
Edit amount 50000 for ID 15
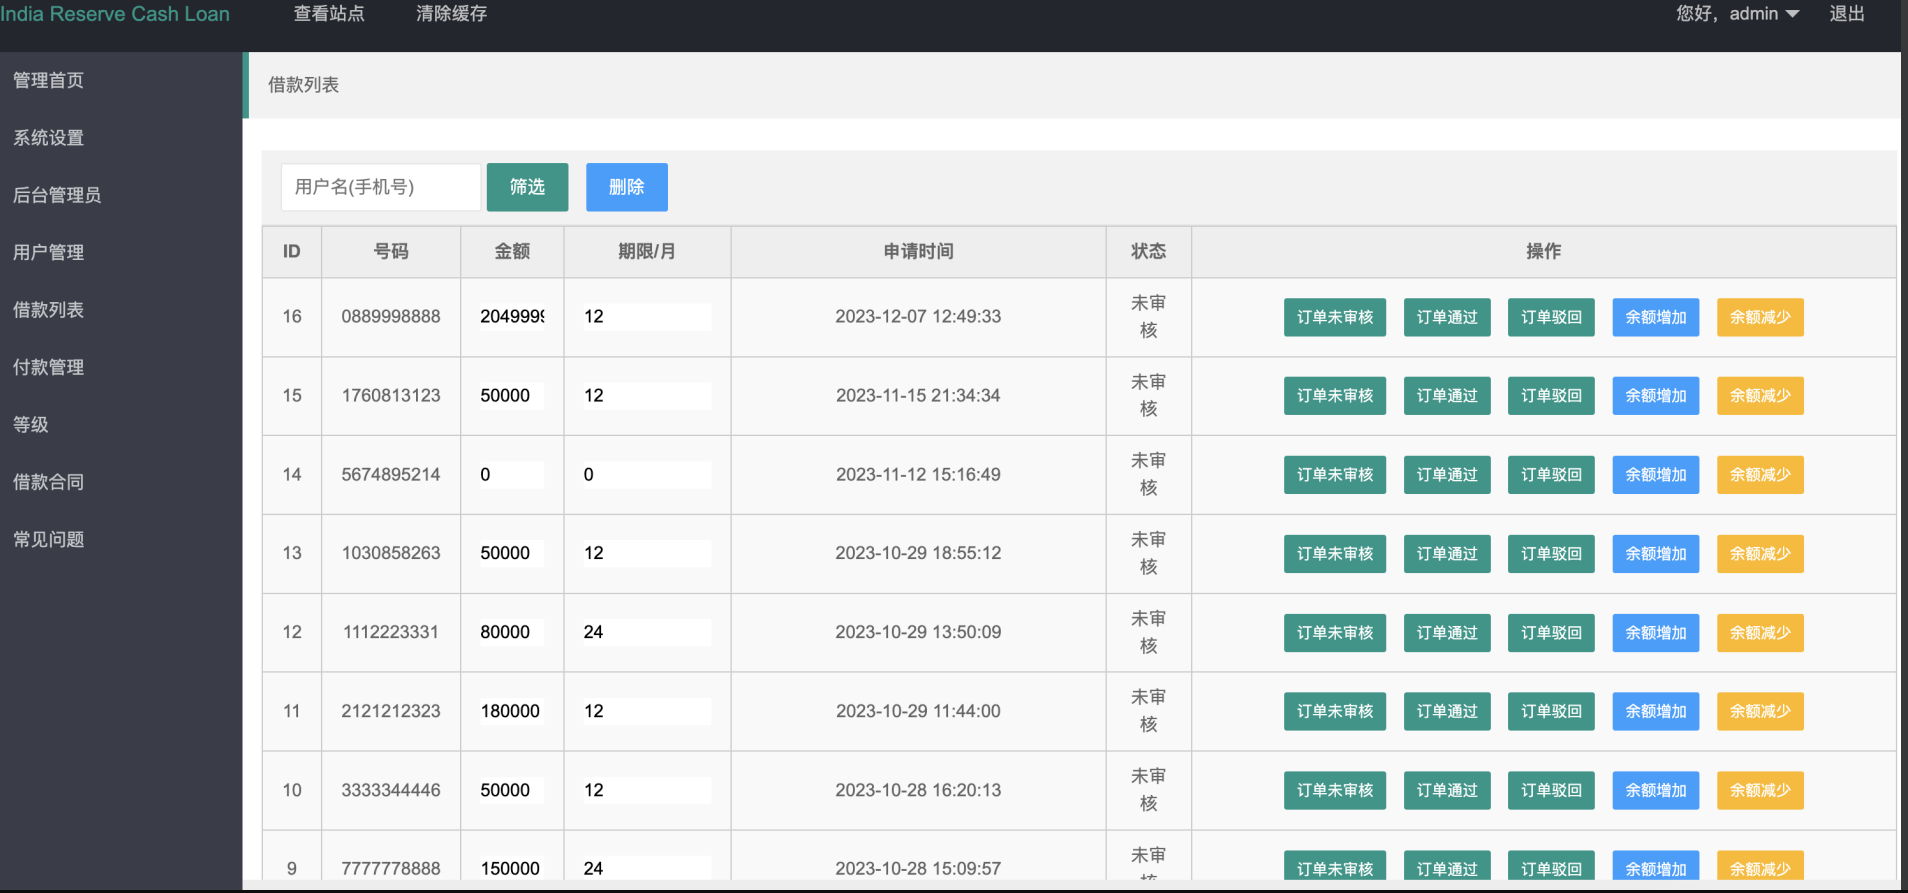[x=511, y=396]
